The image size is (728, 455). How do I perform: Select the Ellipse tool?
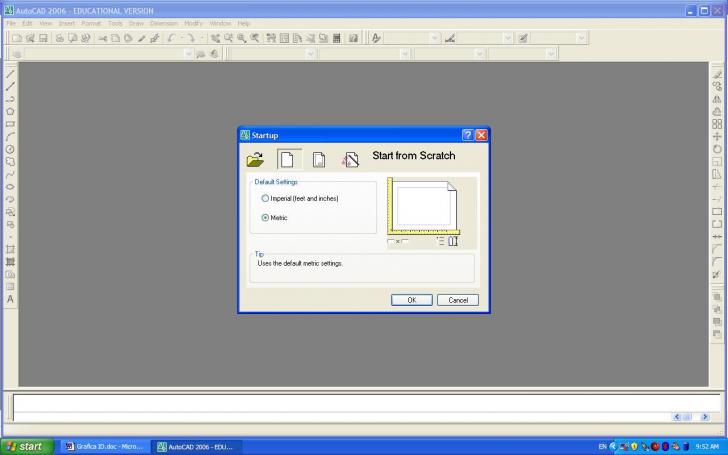pos(10,187)
